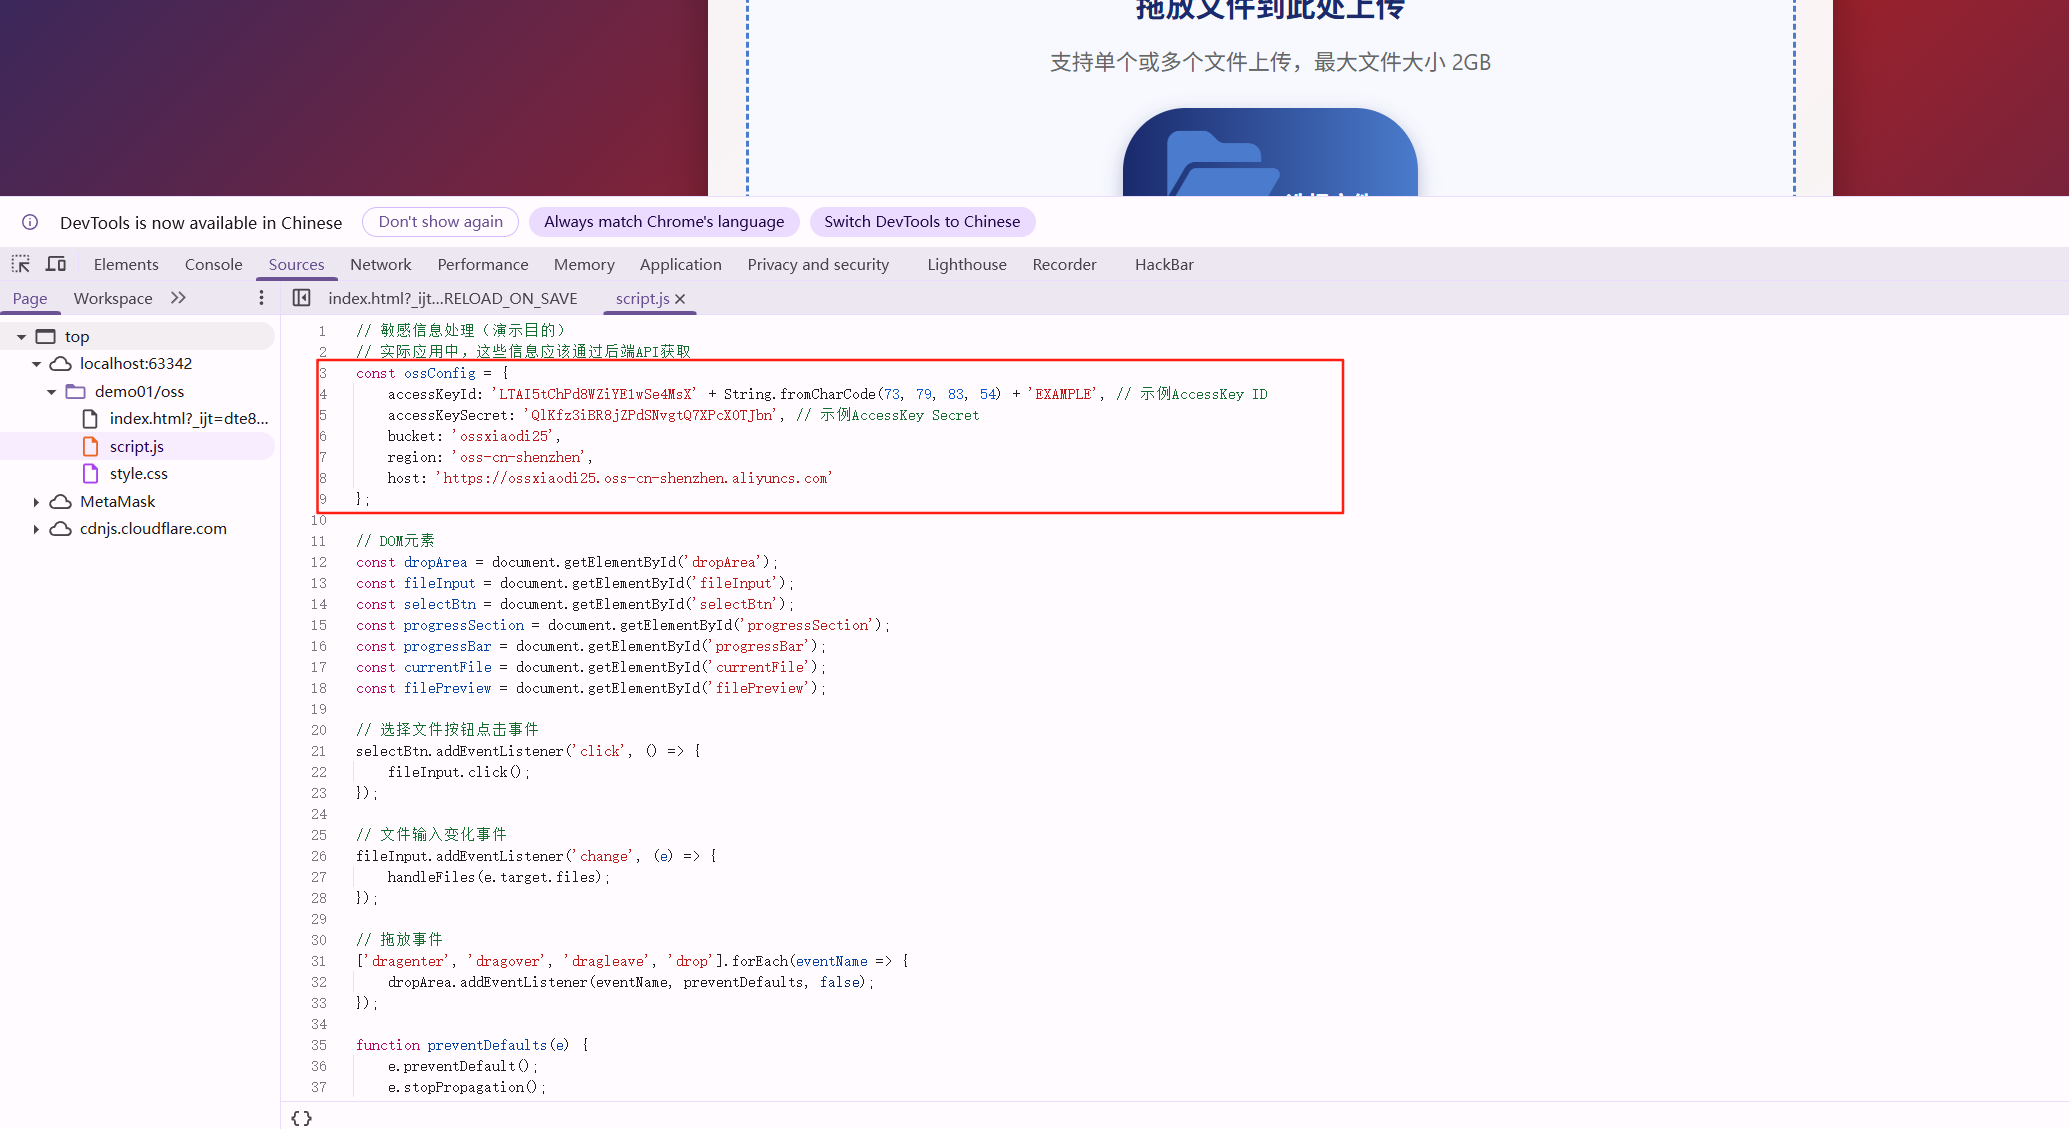Hide the navigator sidebar panel icon
2069x1129 pixels.
301,298
